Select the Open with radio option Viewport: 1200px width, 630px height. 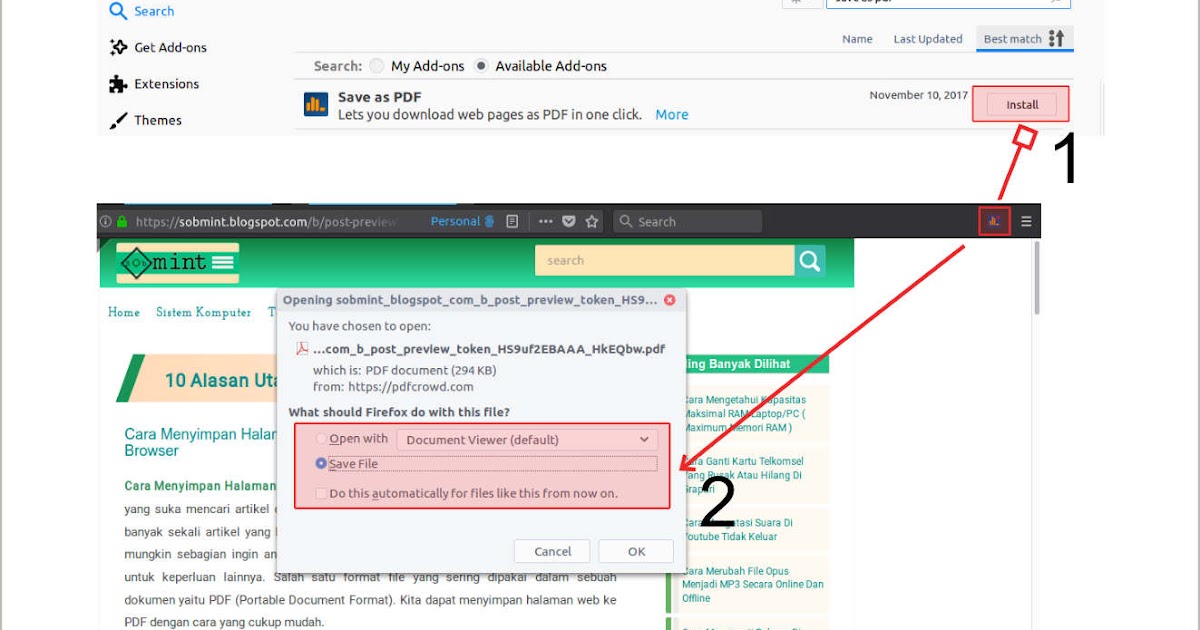click(321, 439)
